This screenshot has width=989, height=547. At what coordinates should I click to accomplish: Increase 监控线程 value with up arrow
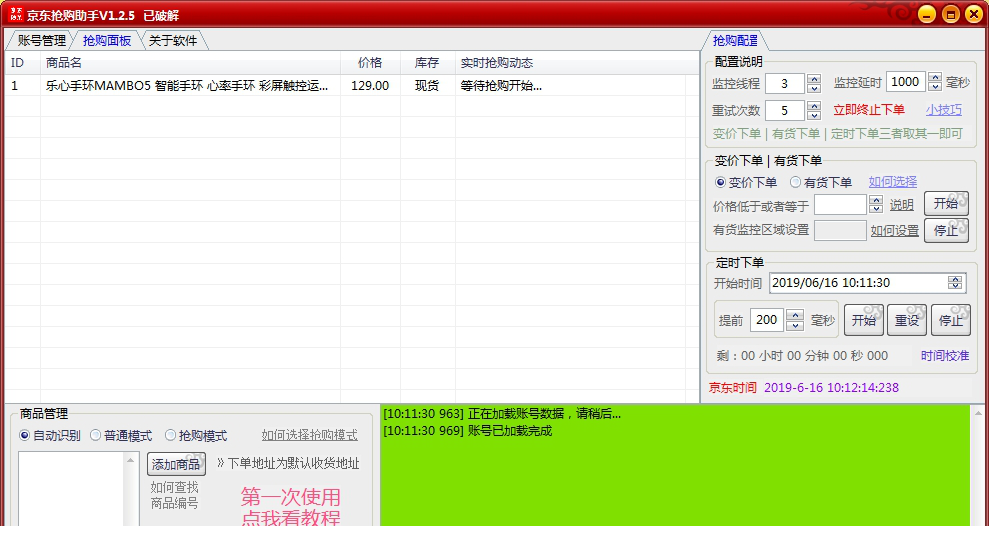coord(814,78)
